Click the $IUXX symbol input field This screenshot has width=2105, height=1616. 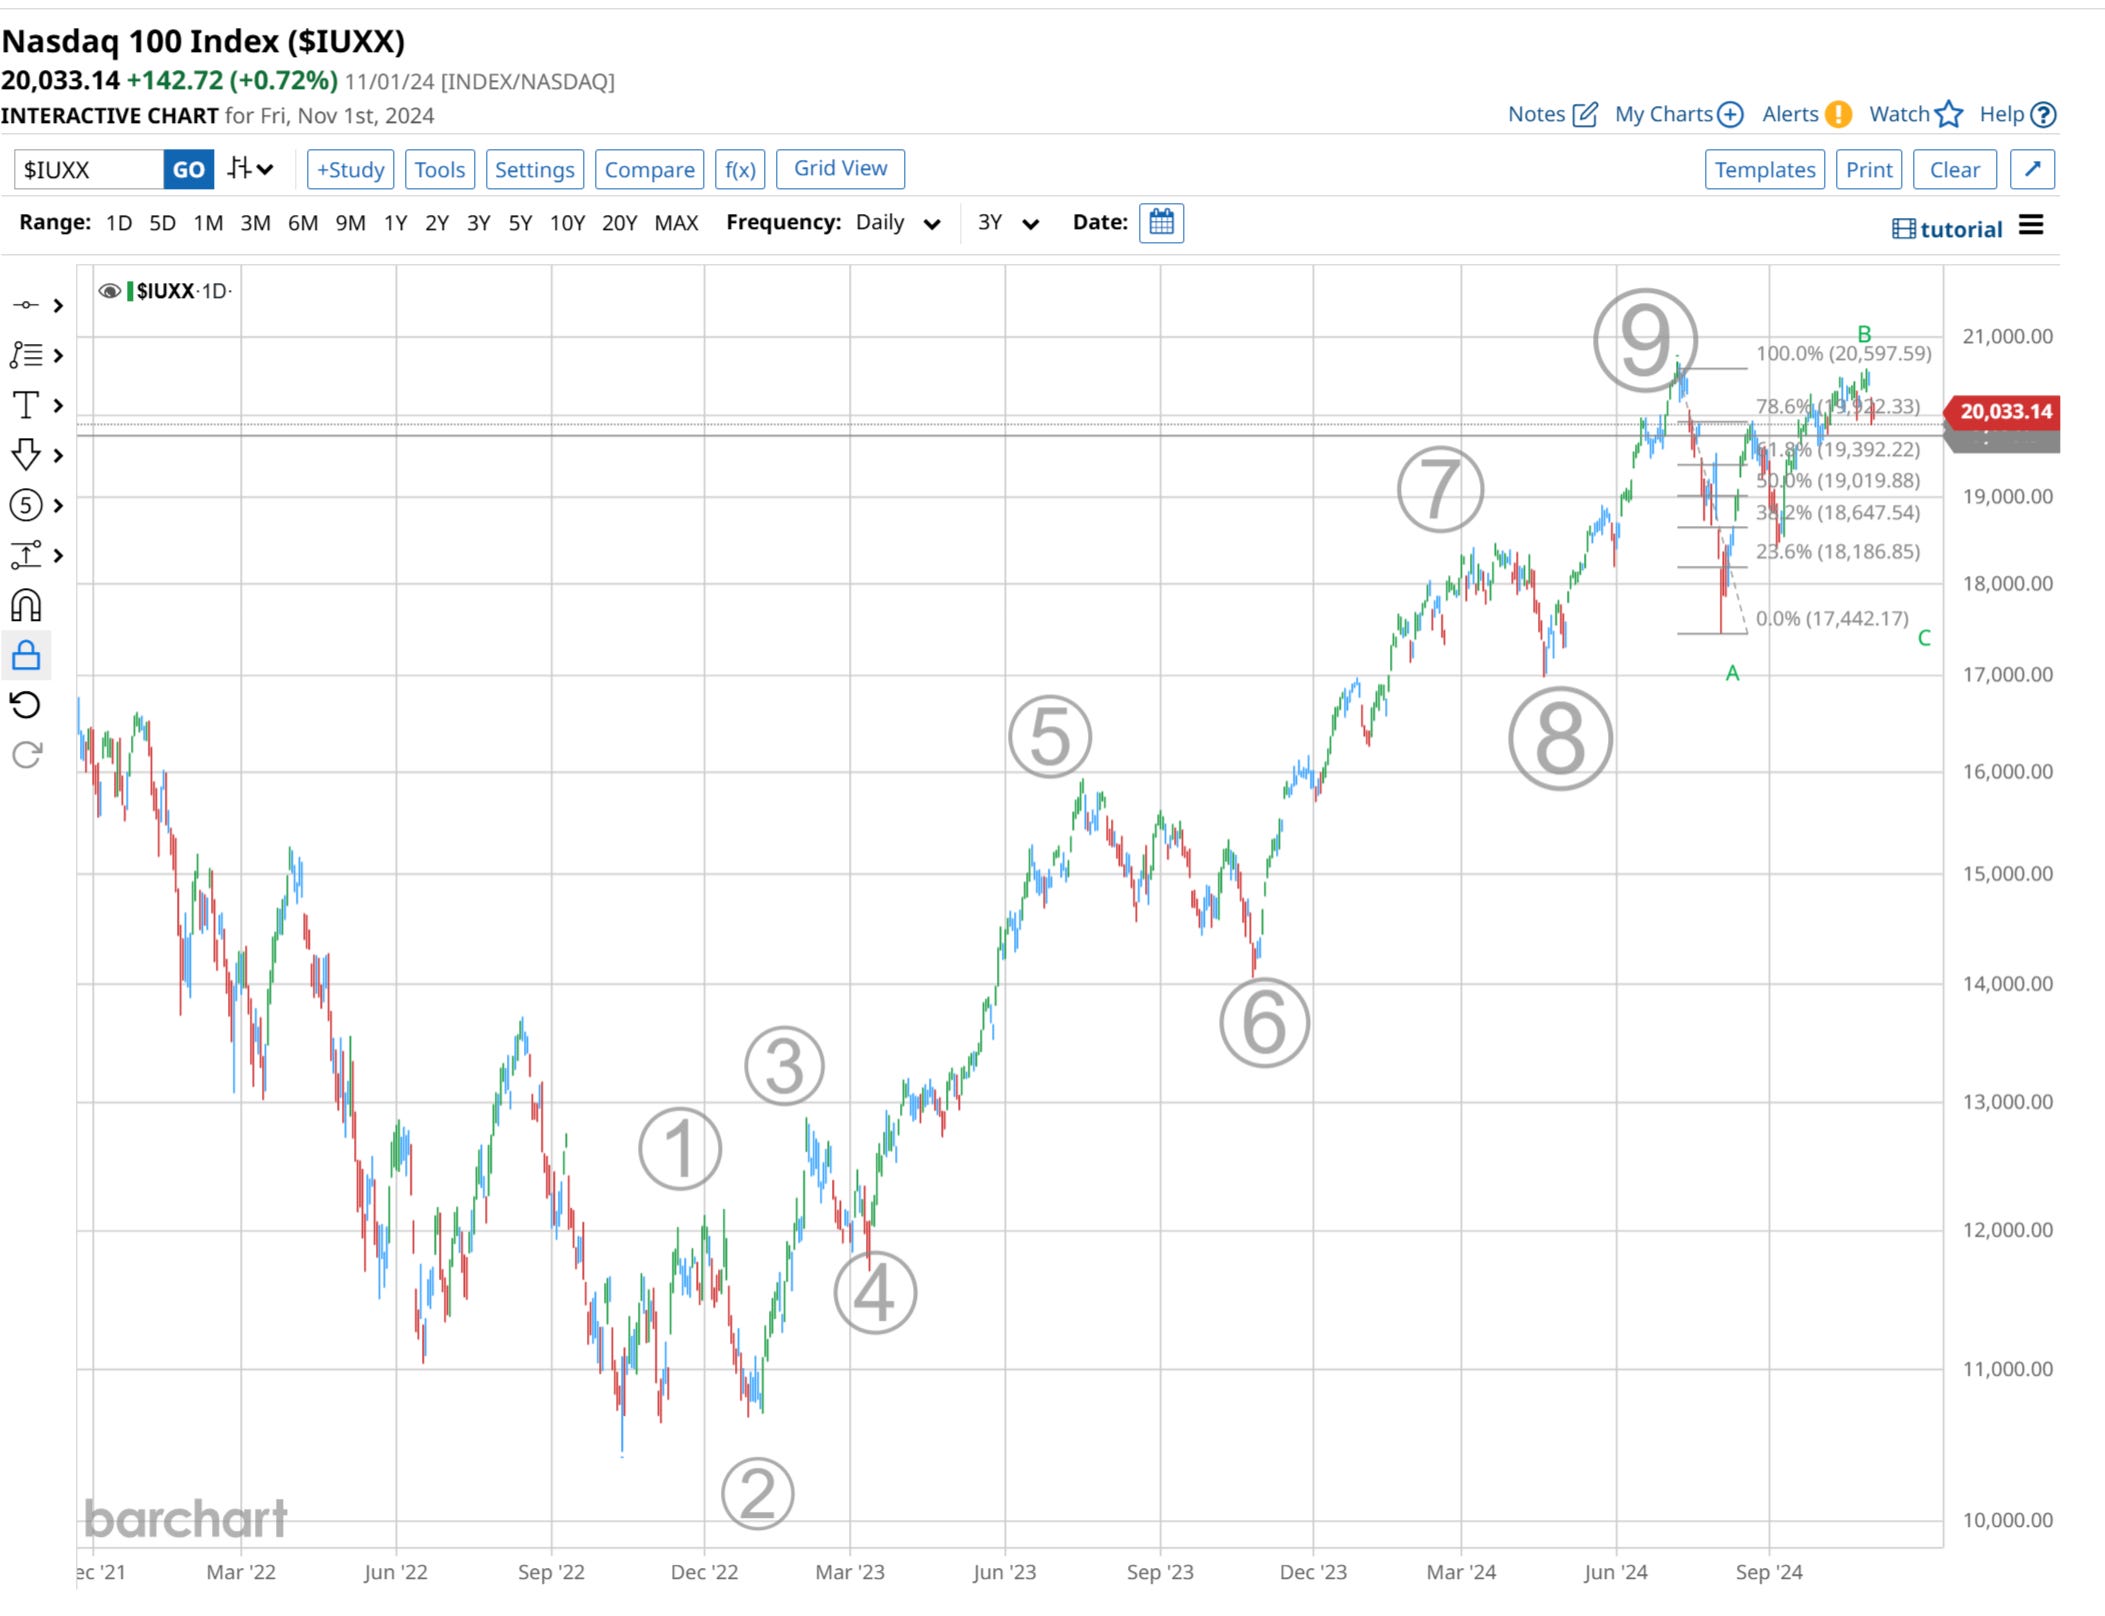click(x=88, y=169)
